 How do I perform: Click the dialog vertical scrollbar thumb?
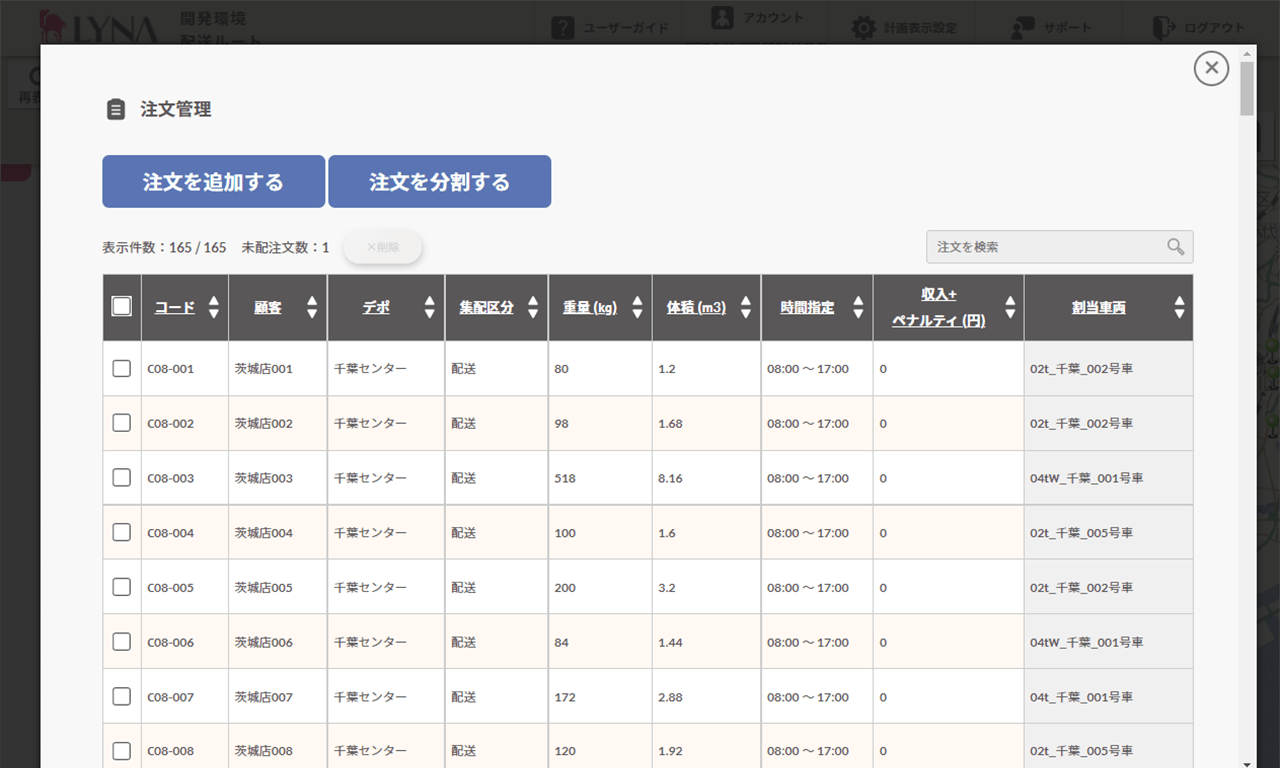click(1246, 88)
